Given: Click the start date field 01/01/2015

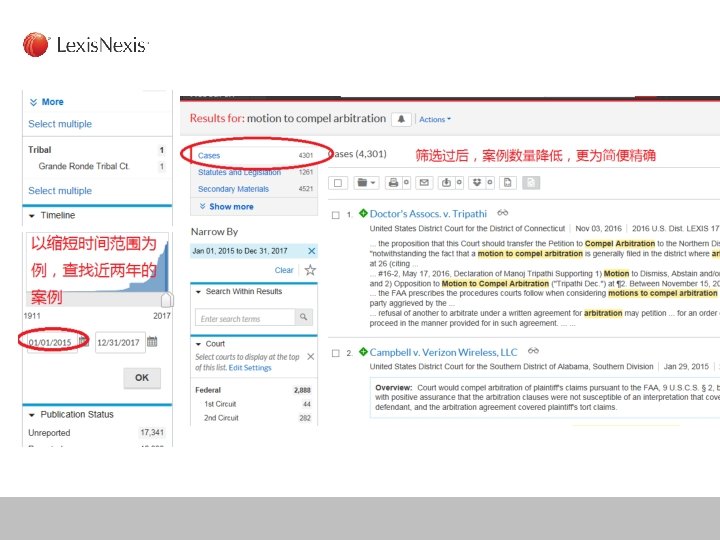Looking at the screenshot, I should [52, 342].
